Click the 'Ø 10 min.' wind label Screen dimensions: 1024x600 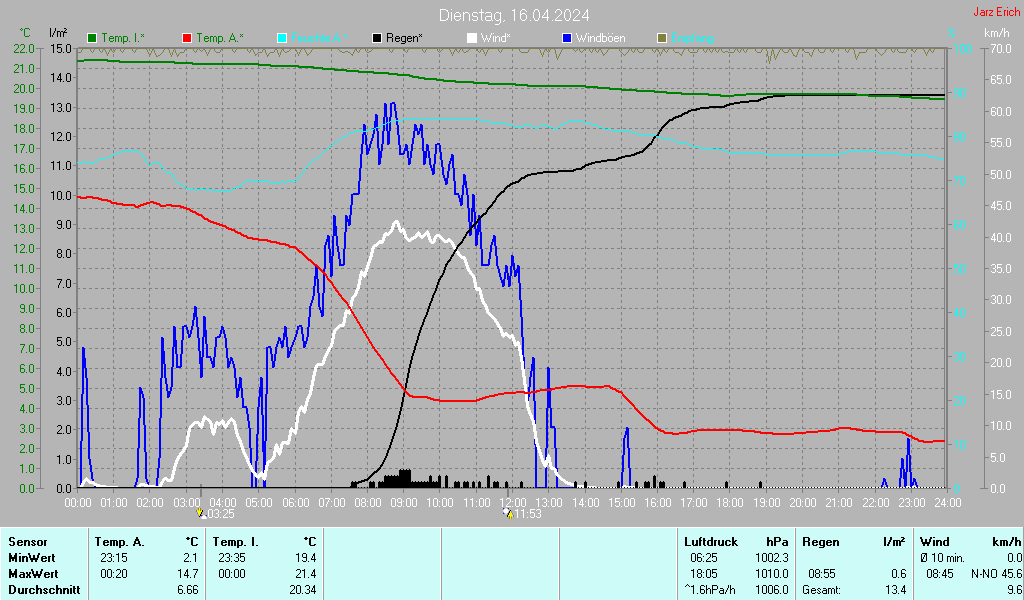click(x=942, y=558)
